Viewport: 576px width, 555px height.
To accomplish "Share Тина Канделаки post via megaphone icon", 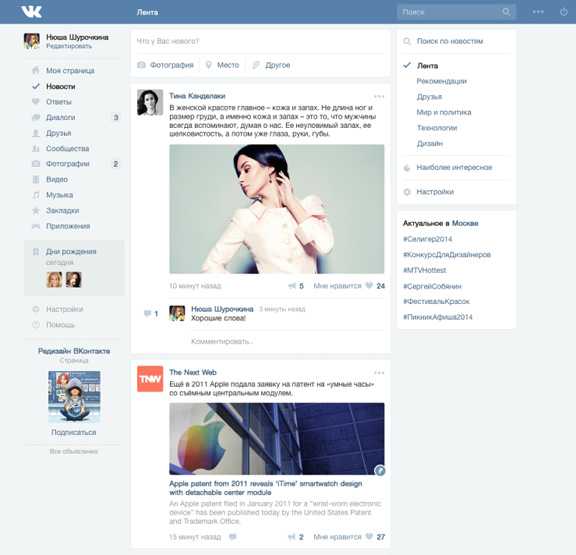I will [292, 286].
